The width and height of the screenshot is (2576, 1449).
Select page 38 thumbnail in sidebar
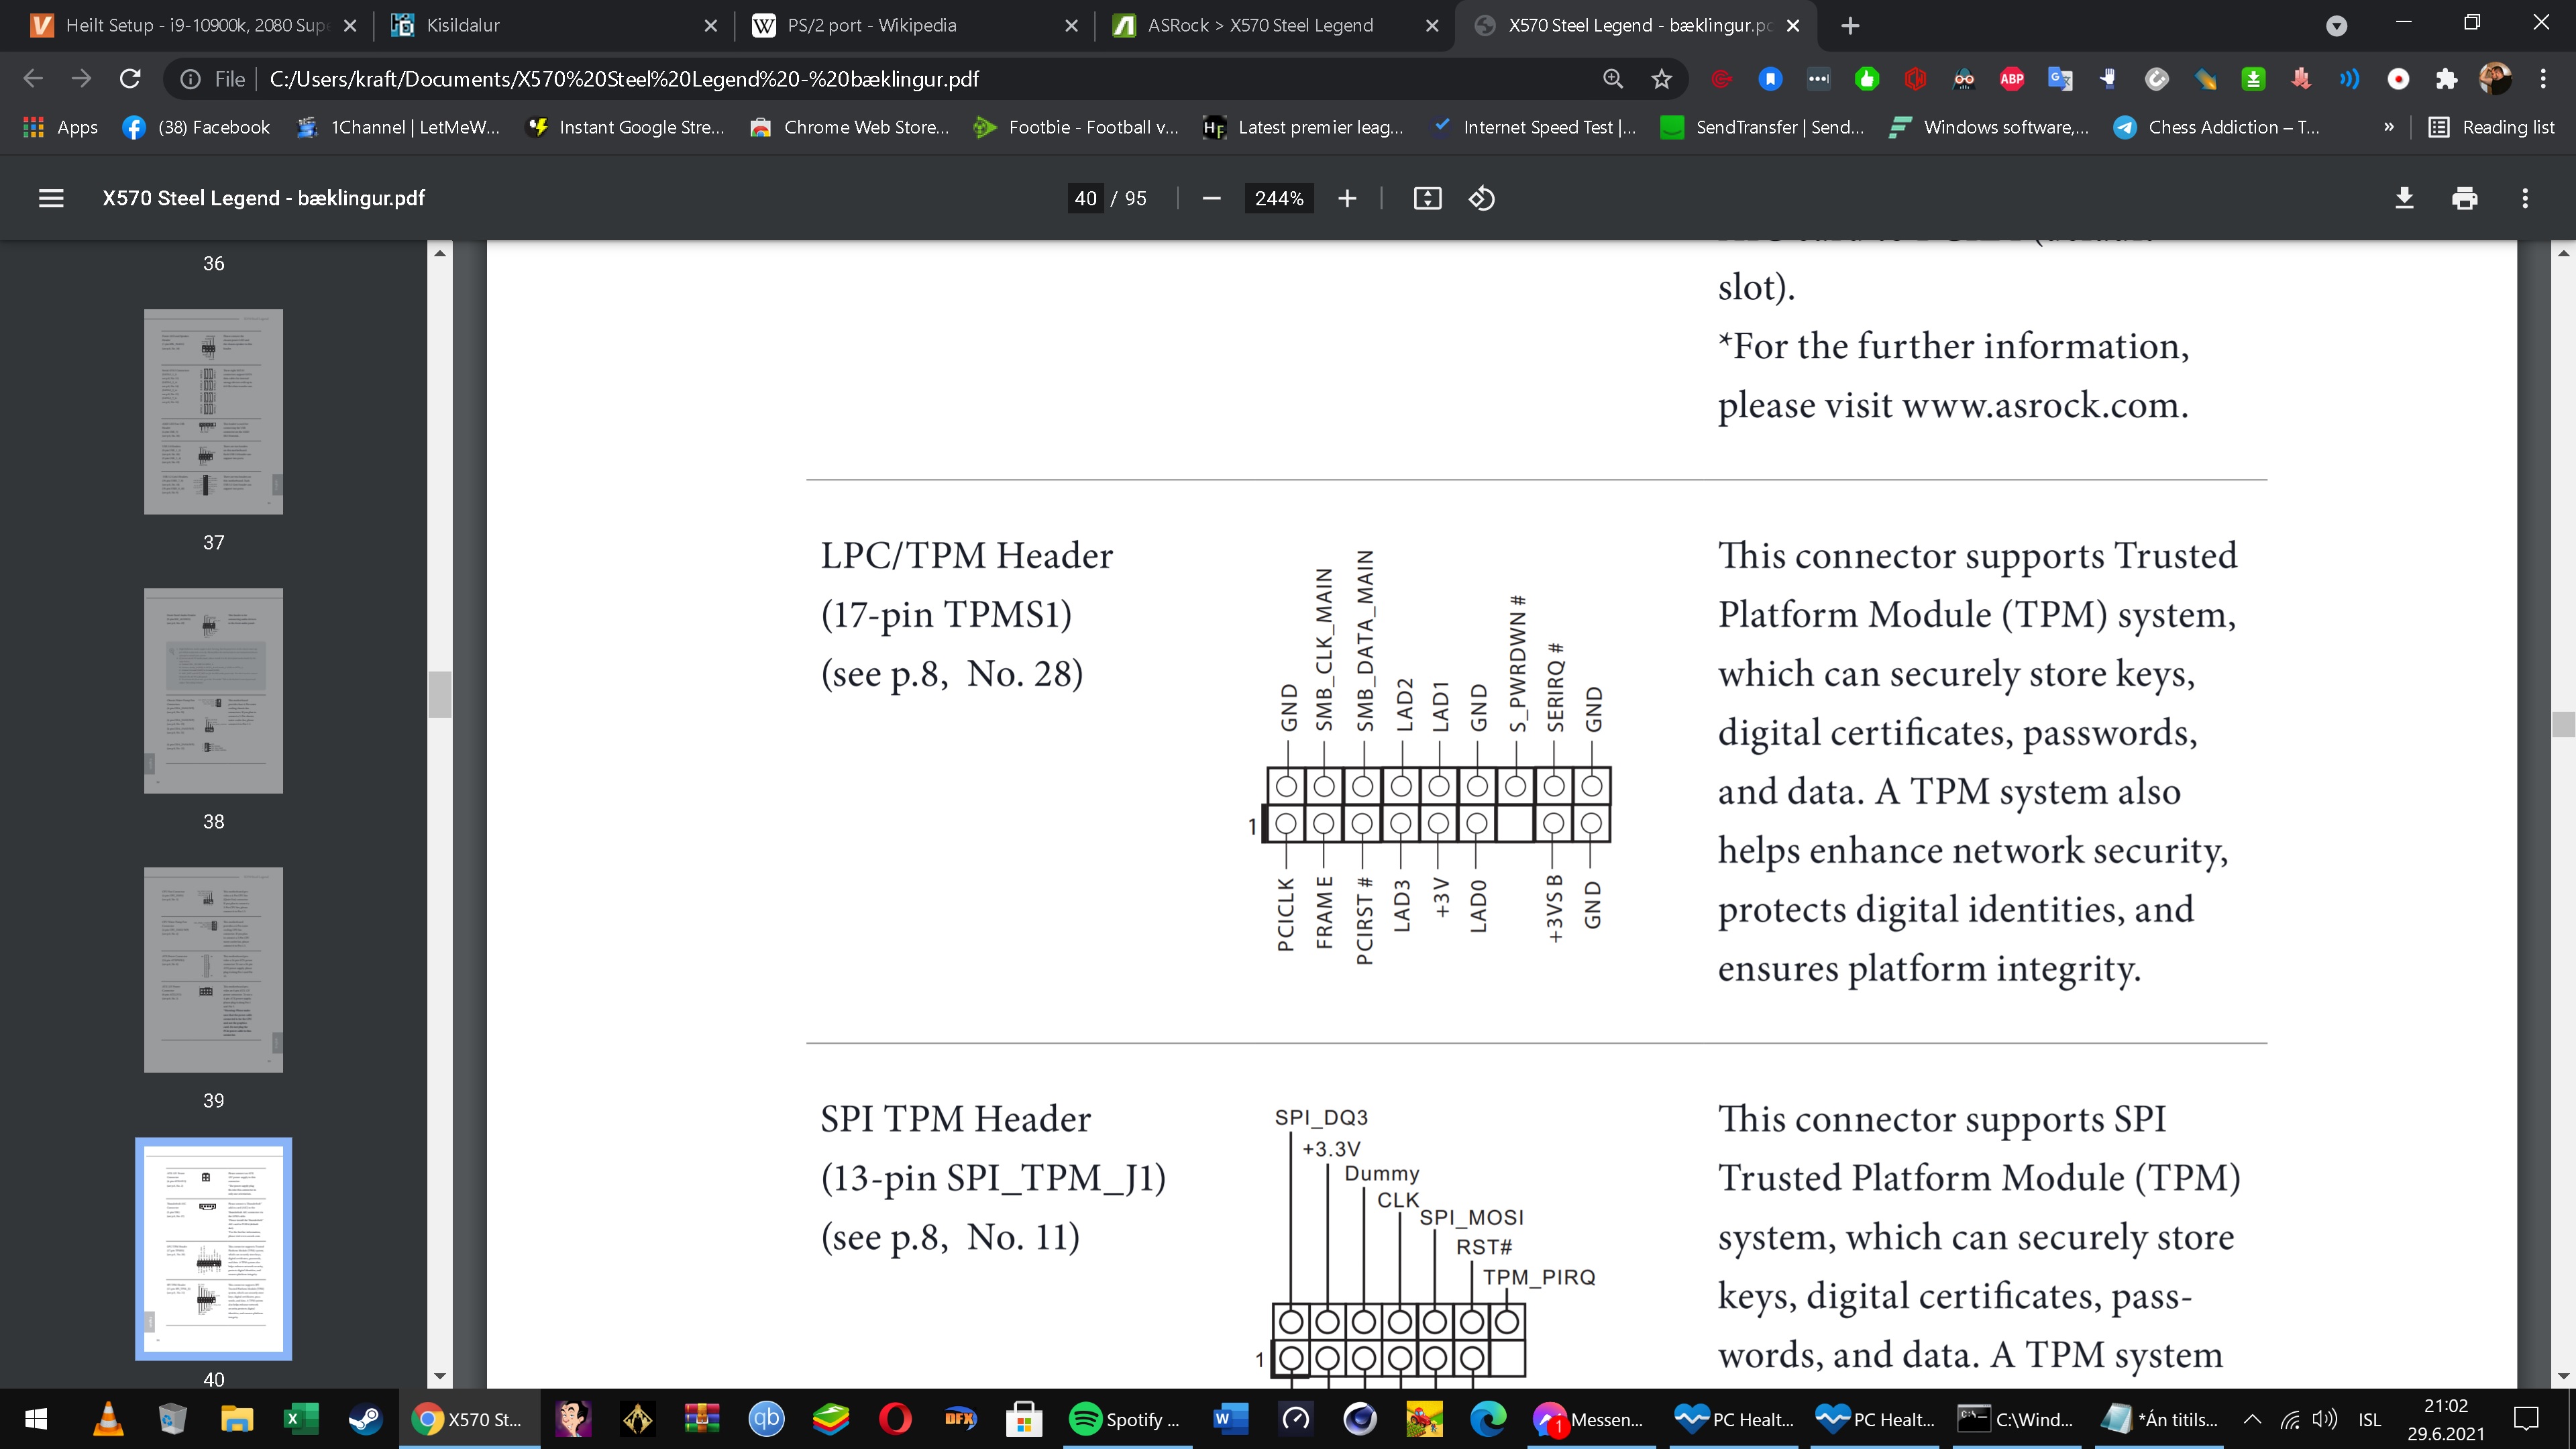pos(213,690)
